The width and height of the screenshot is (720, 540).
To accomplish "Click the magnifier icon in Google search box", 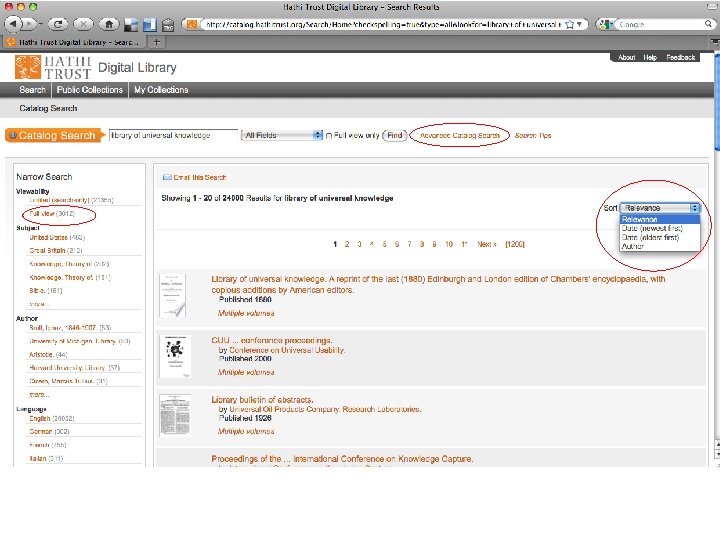I will click(x=709, y=24).
